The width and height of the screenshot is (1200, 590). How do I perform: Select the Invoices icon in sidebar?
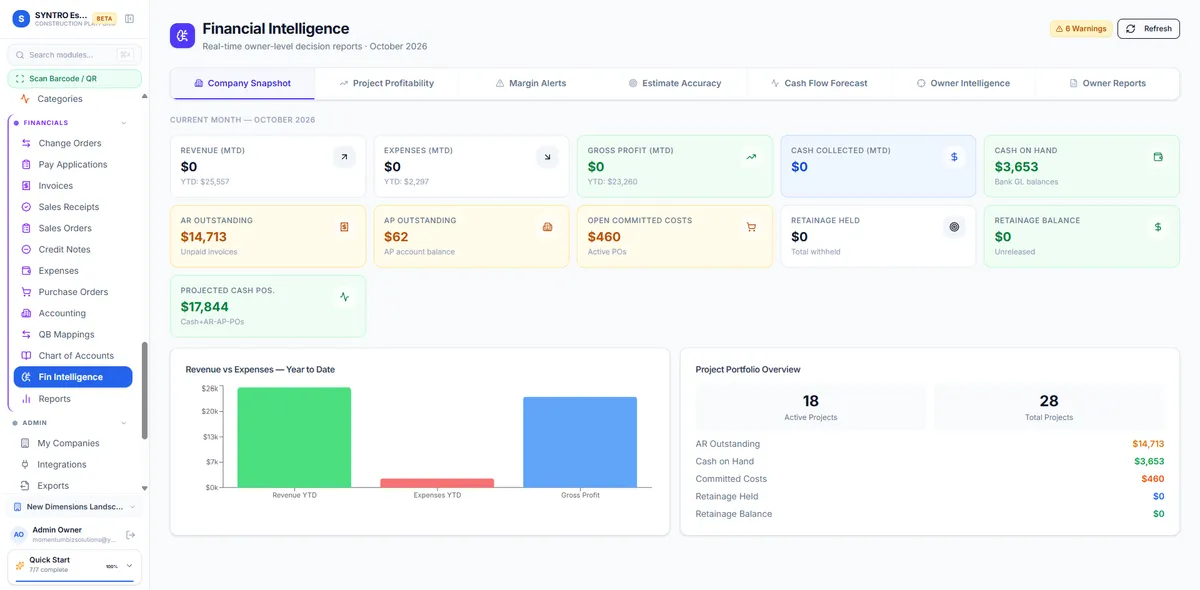point(27,186)
